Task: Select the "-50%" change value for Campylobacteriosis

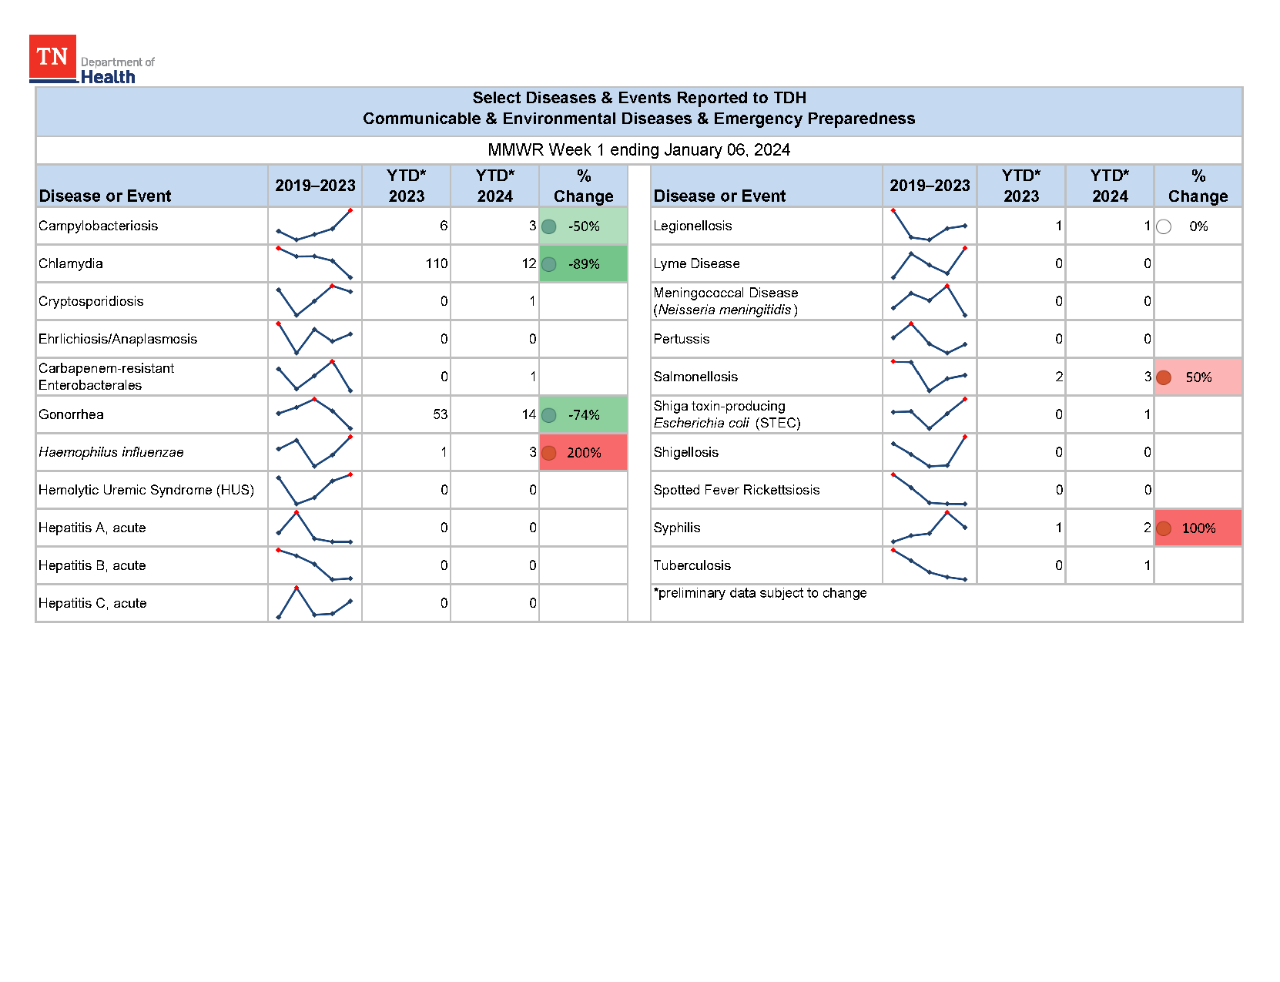Action: coord(584,227)
